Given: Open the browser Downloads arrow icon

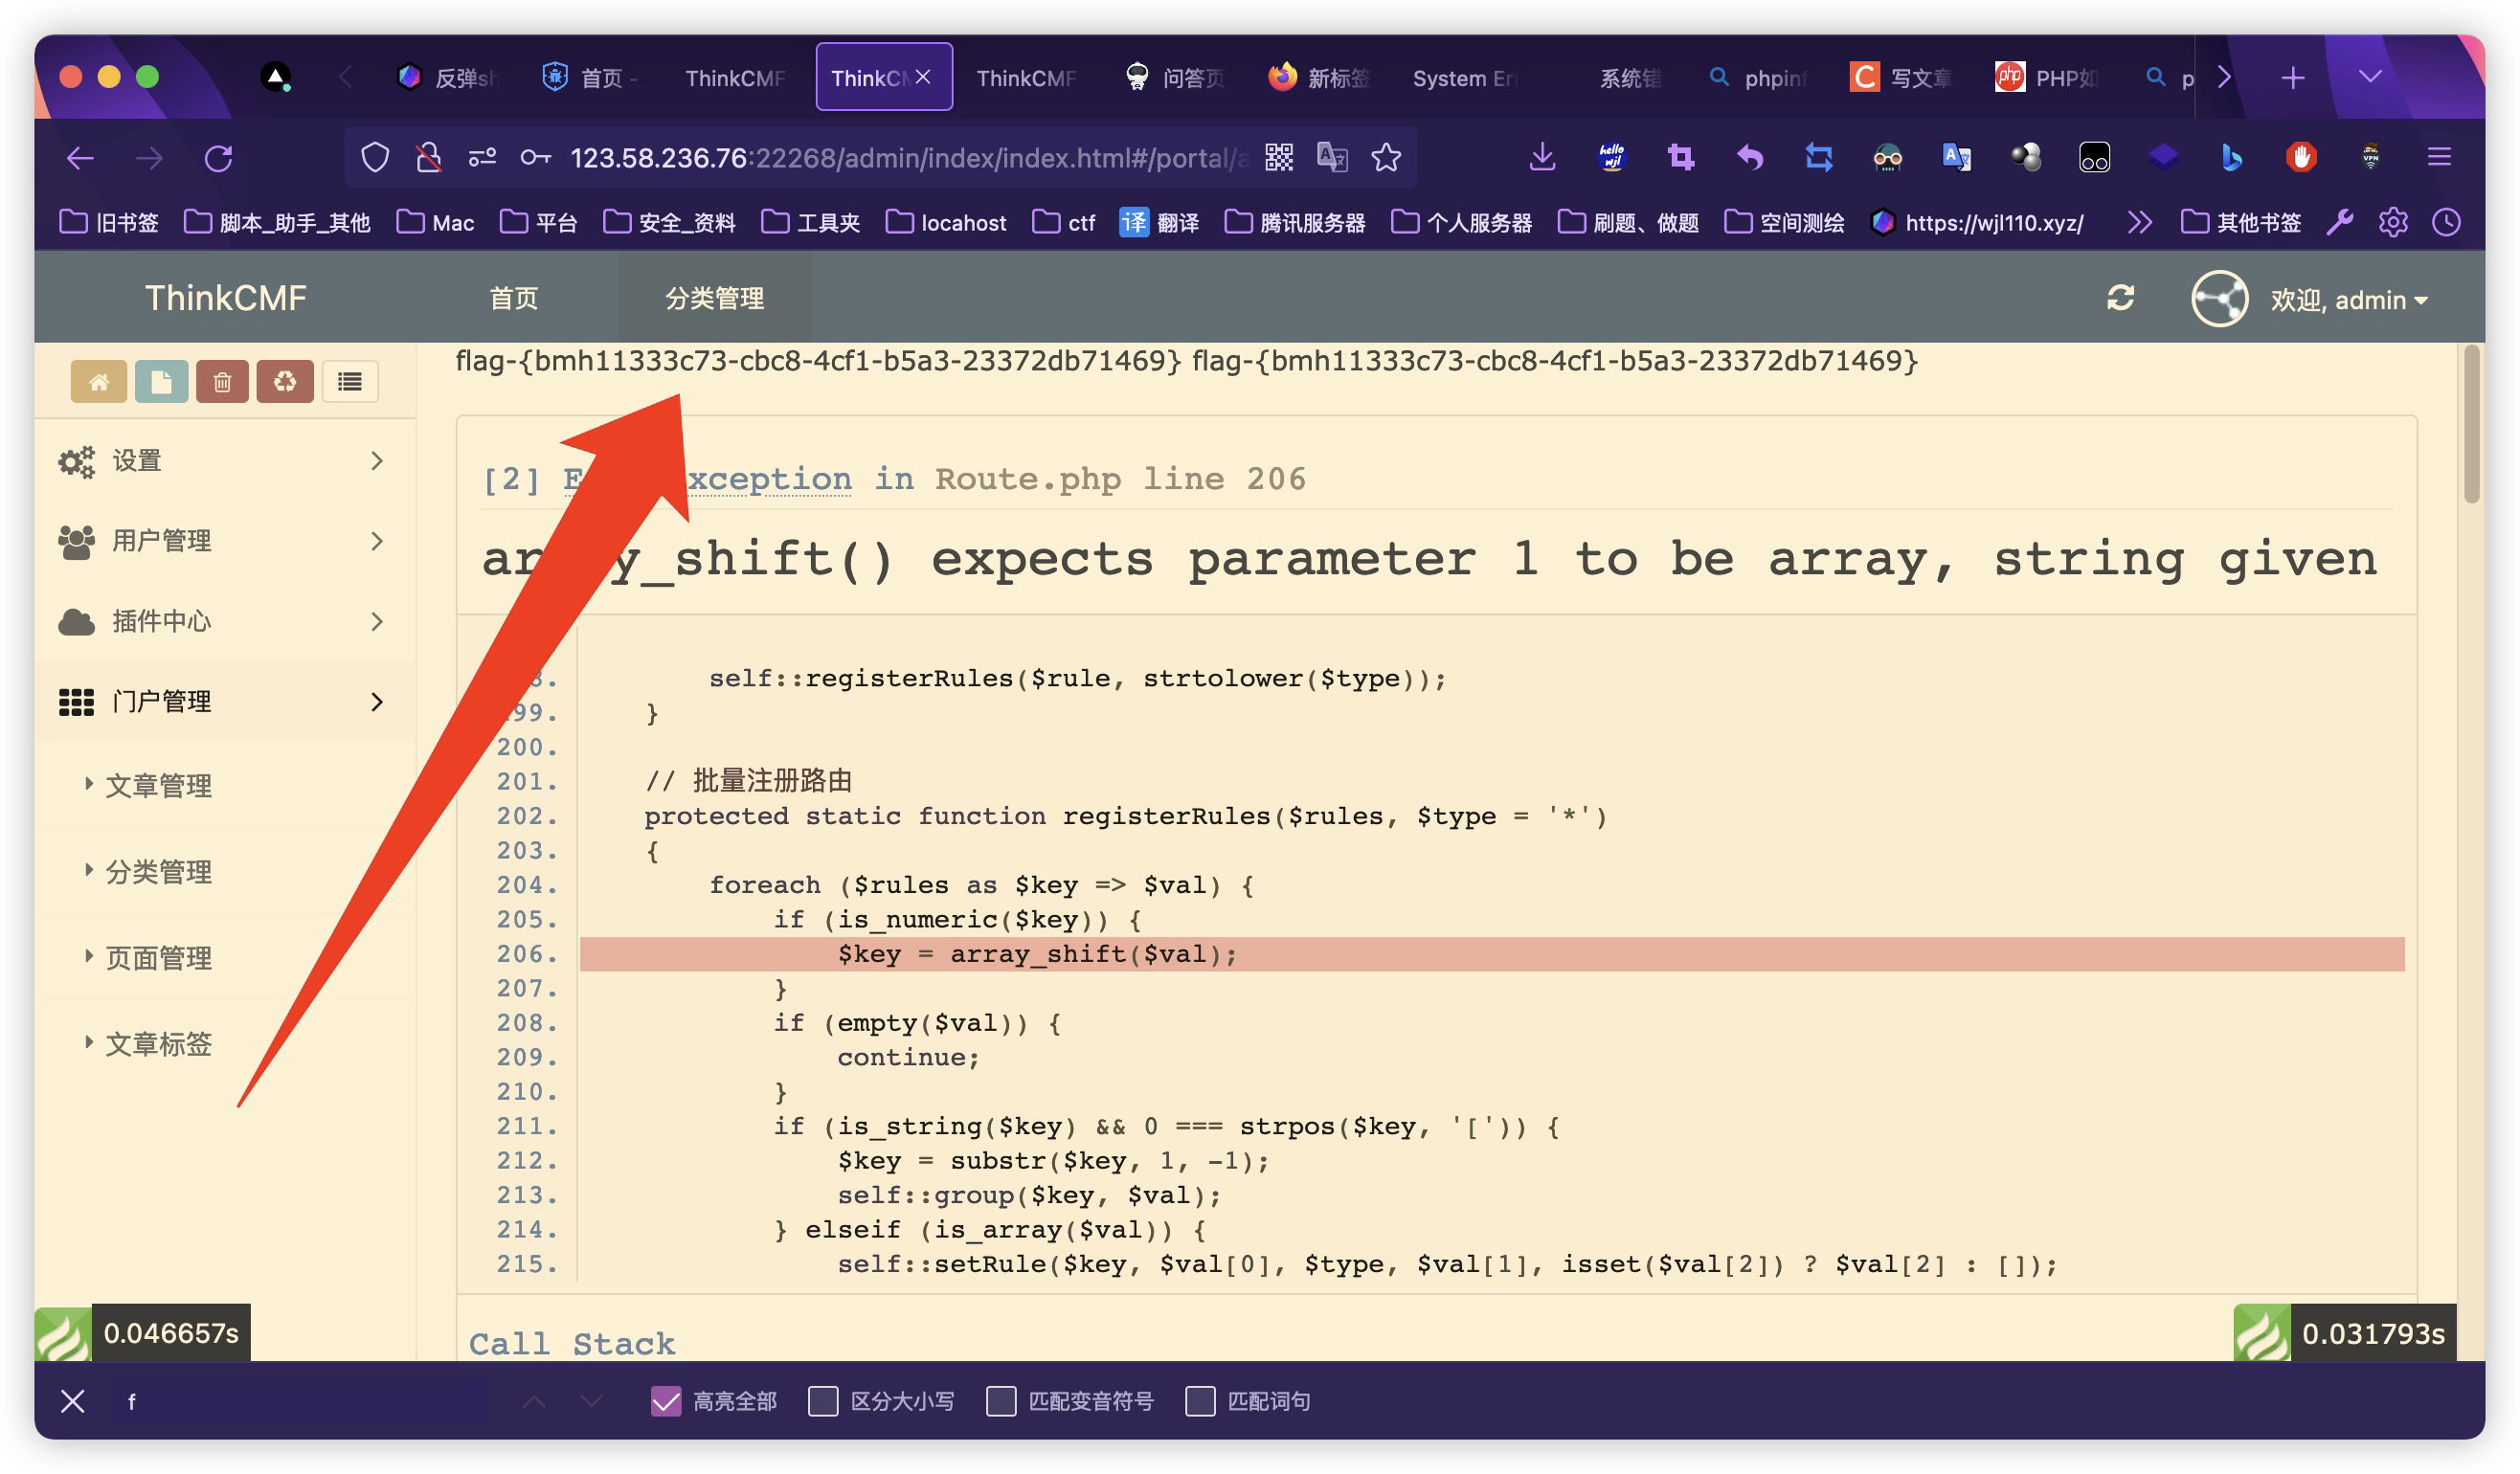Looking at the screenshot, I should pyautogui.click(x=1542, y=157).
